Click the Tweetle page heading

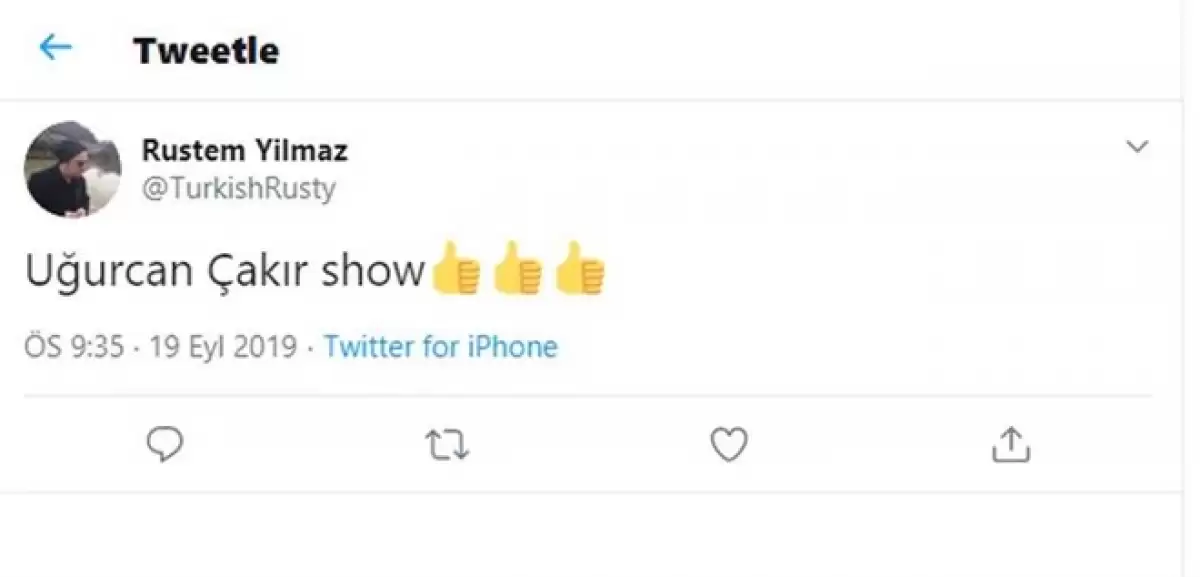pos(206,50)
